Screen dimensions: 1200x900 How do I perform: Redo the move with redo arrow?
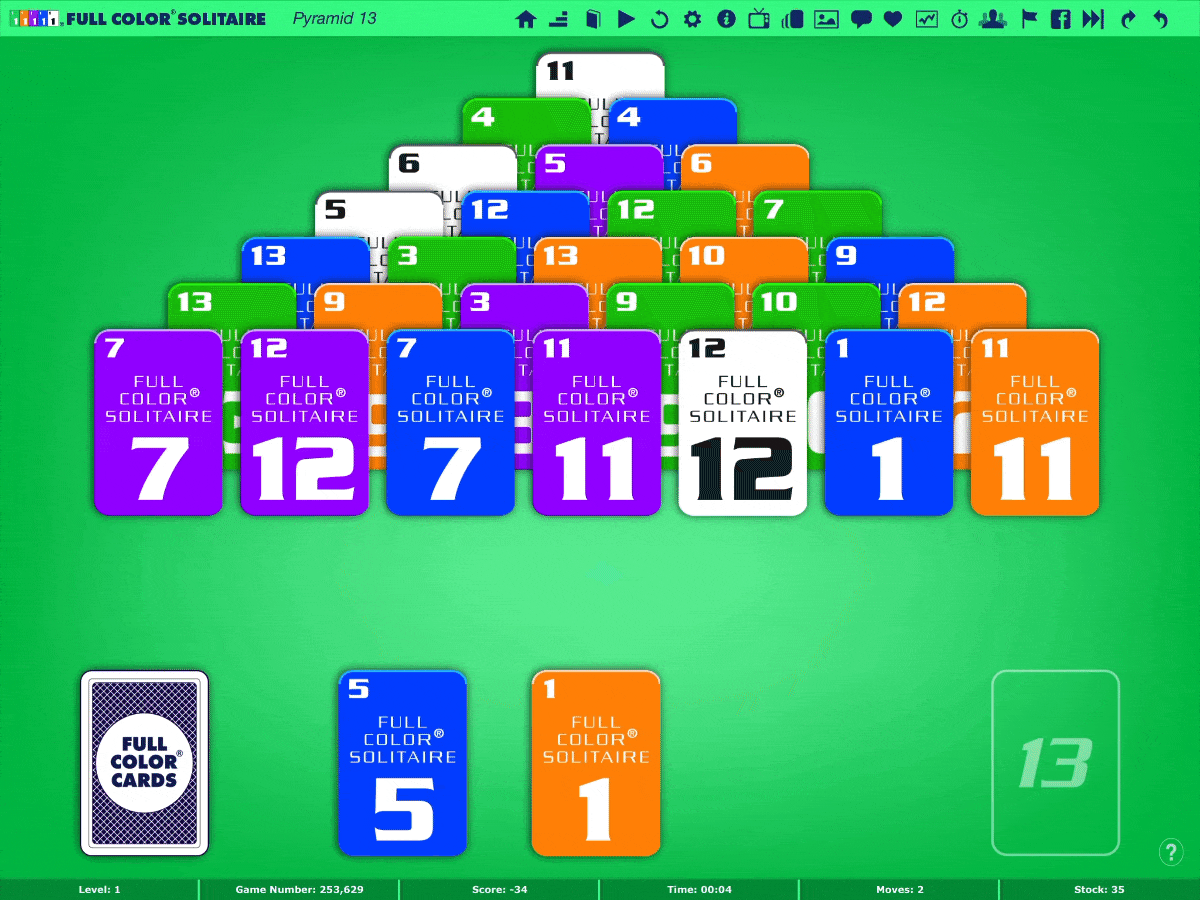pos(1129,18)
